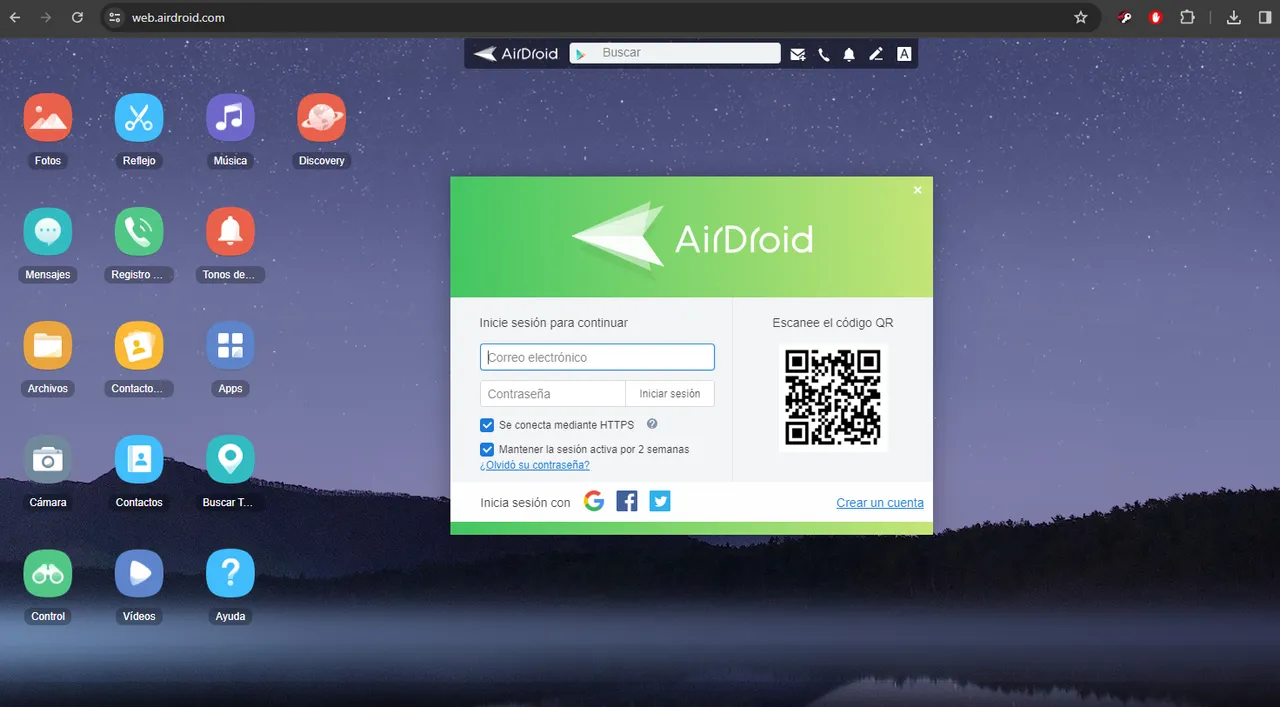The height and width of the screenshot is (707, 1280).
Task: Close the AirDroid login dialog
Action: [917, 190]
